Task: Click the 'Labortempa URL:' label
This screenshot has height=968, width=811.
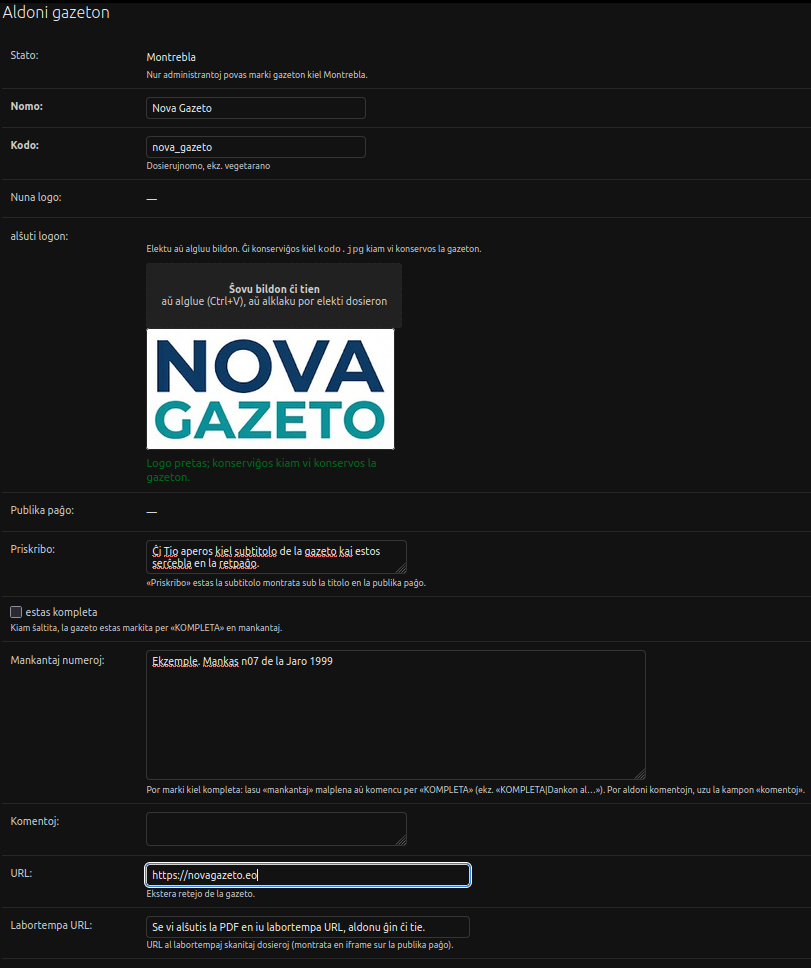Action: click(51, 925)
